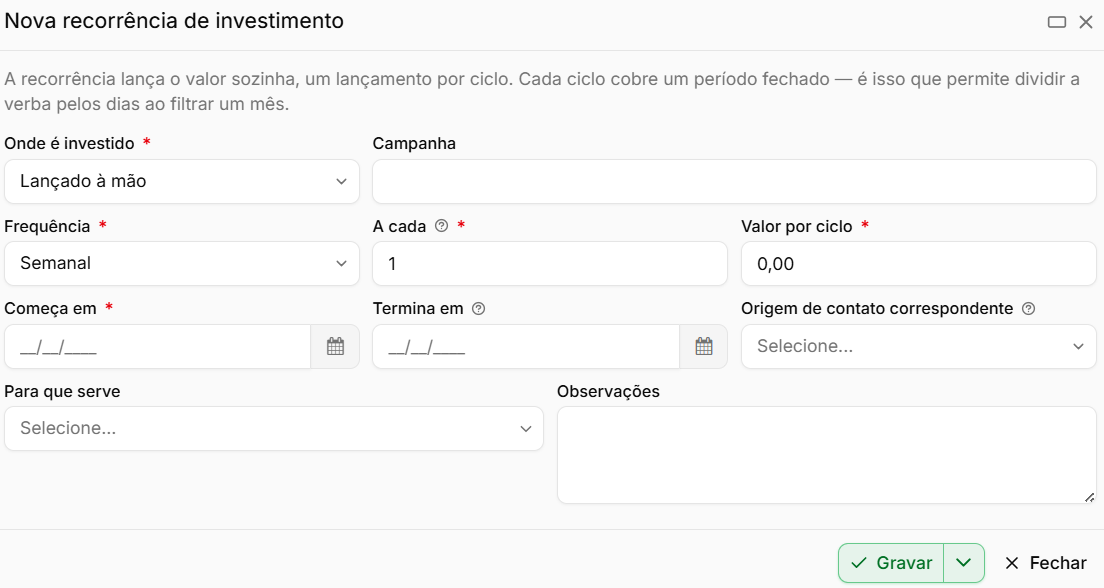Click the 'Começa em' label
Viewport: 1104px width, 588px height.
coord(50,308)
